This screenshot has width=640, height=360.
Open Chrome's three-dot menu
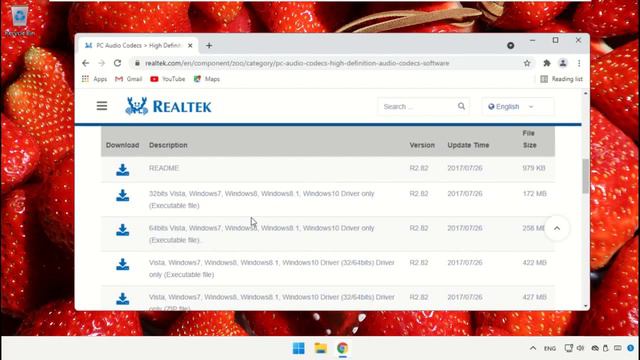(579, 63)
